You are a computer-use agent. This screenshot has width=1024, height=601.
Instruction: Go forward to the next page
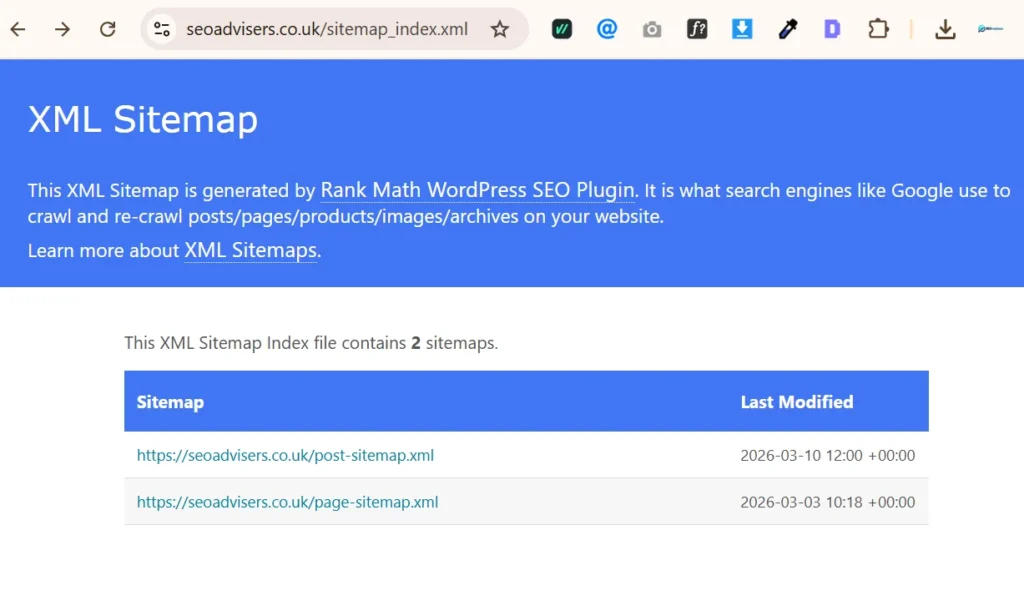(62, 29)
